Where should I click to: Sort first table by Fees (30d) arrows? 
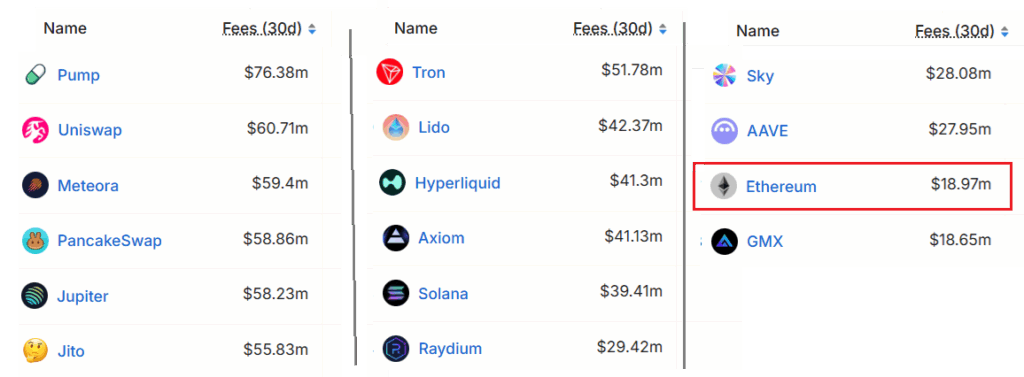tap(312, 29)
